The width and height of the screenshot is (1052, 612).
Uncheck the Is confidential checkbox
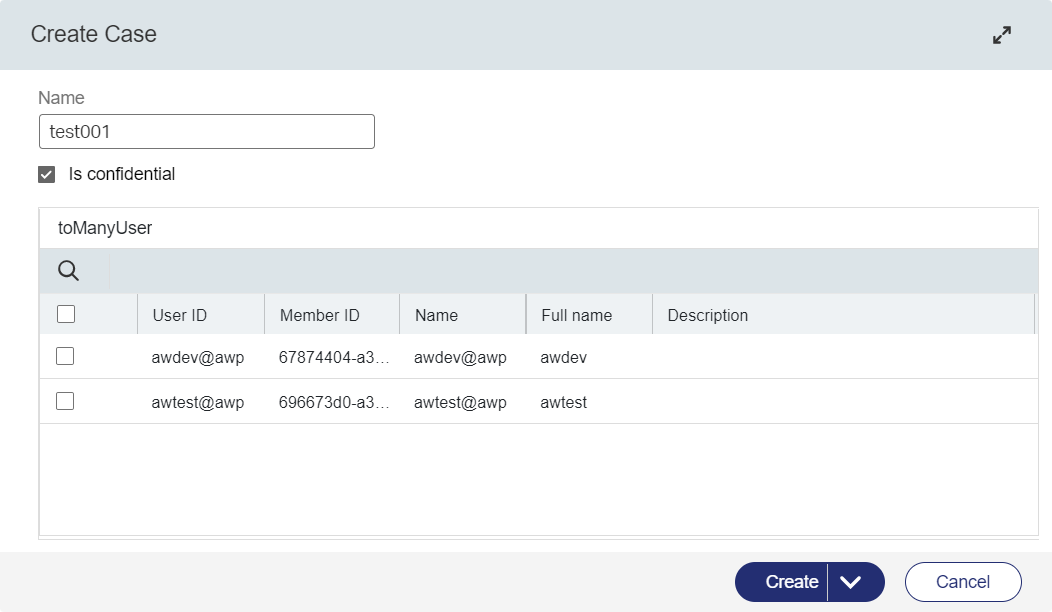pos(46,175)
